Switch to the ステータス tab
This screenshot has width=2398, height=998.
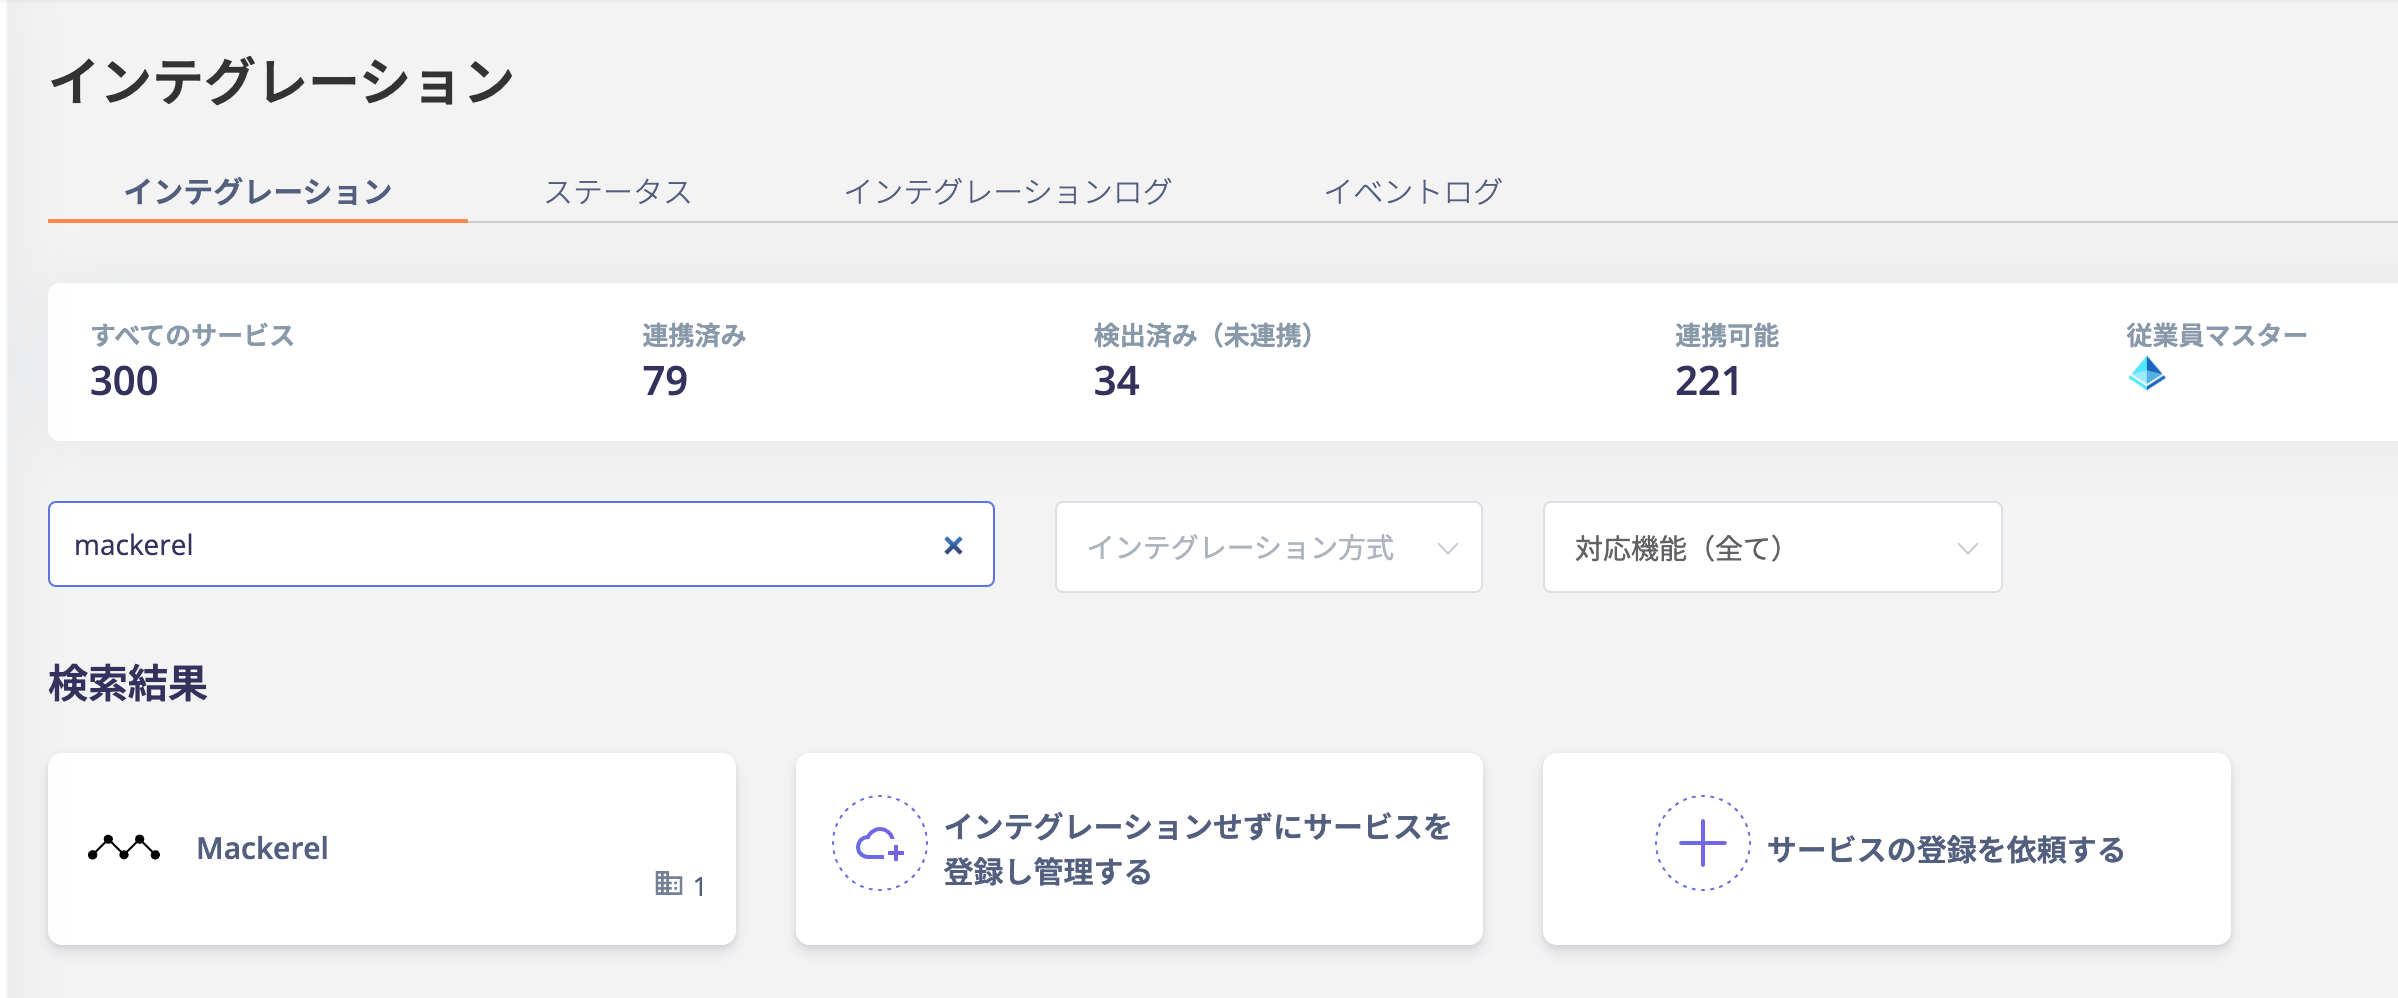618,191
